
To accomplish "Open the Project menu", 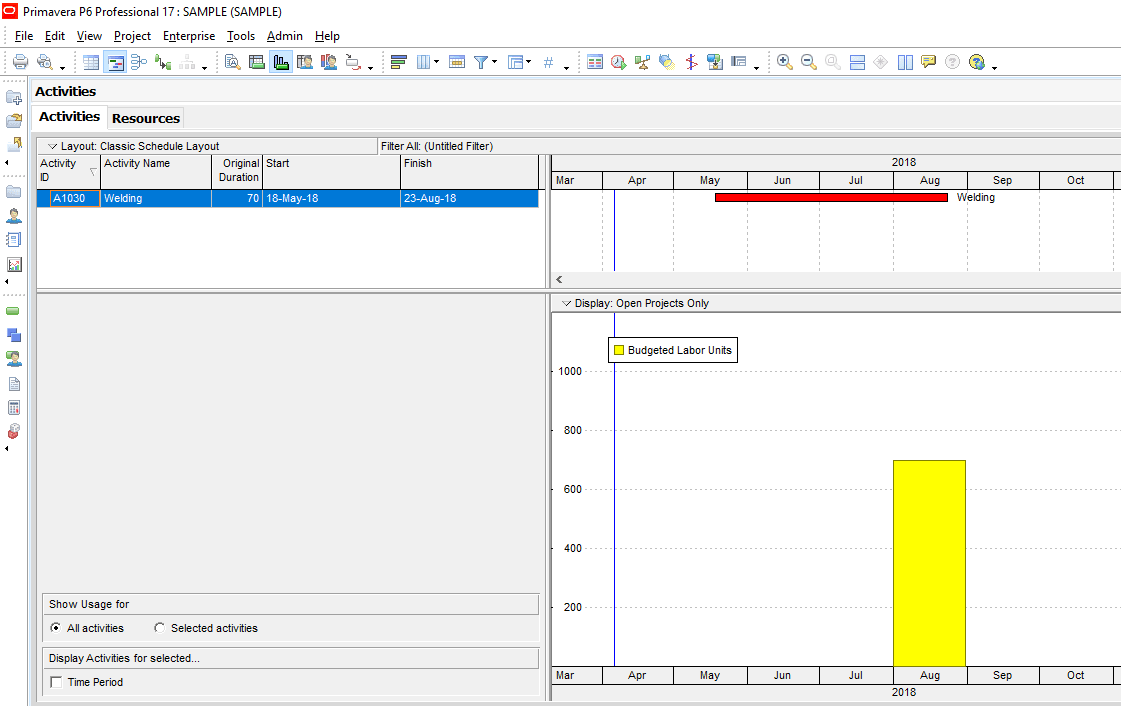I will [x=132, y=36].
